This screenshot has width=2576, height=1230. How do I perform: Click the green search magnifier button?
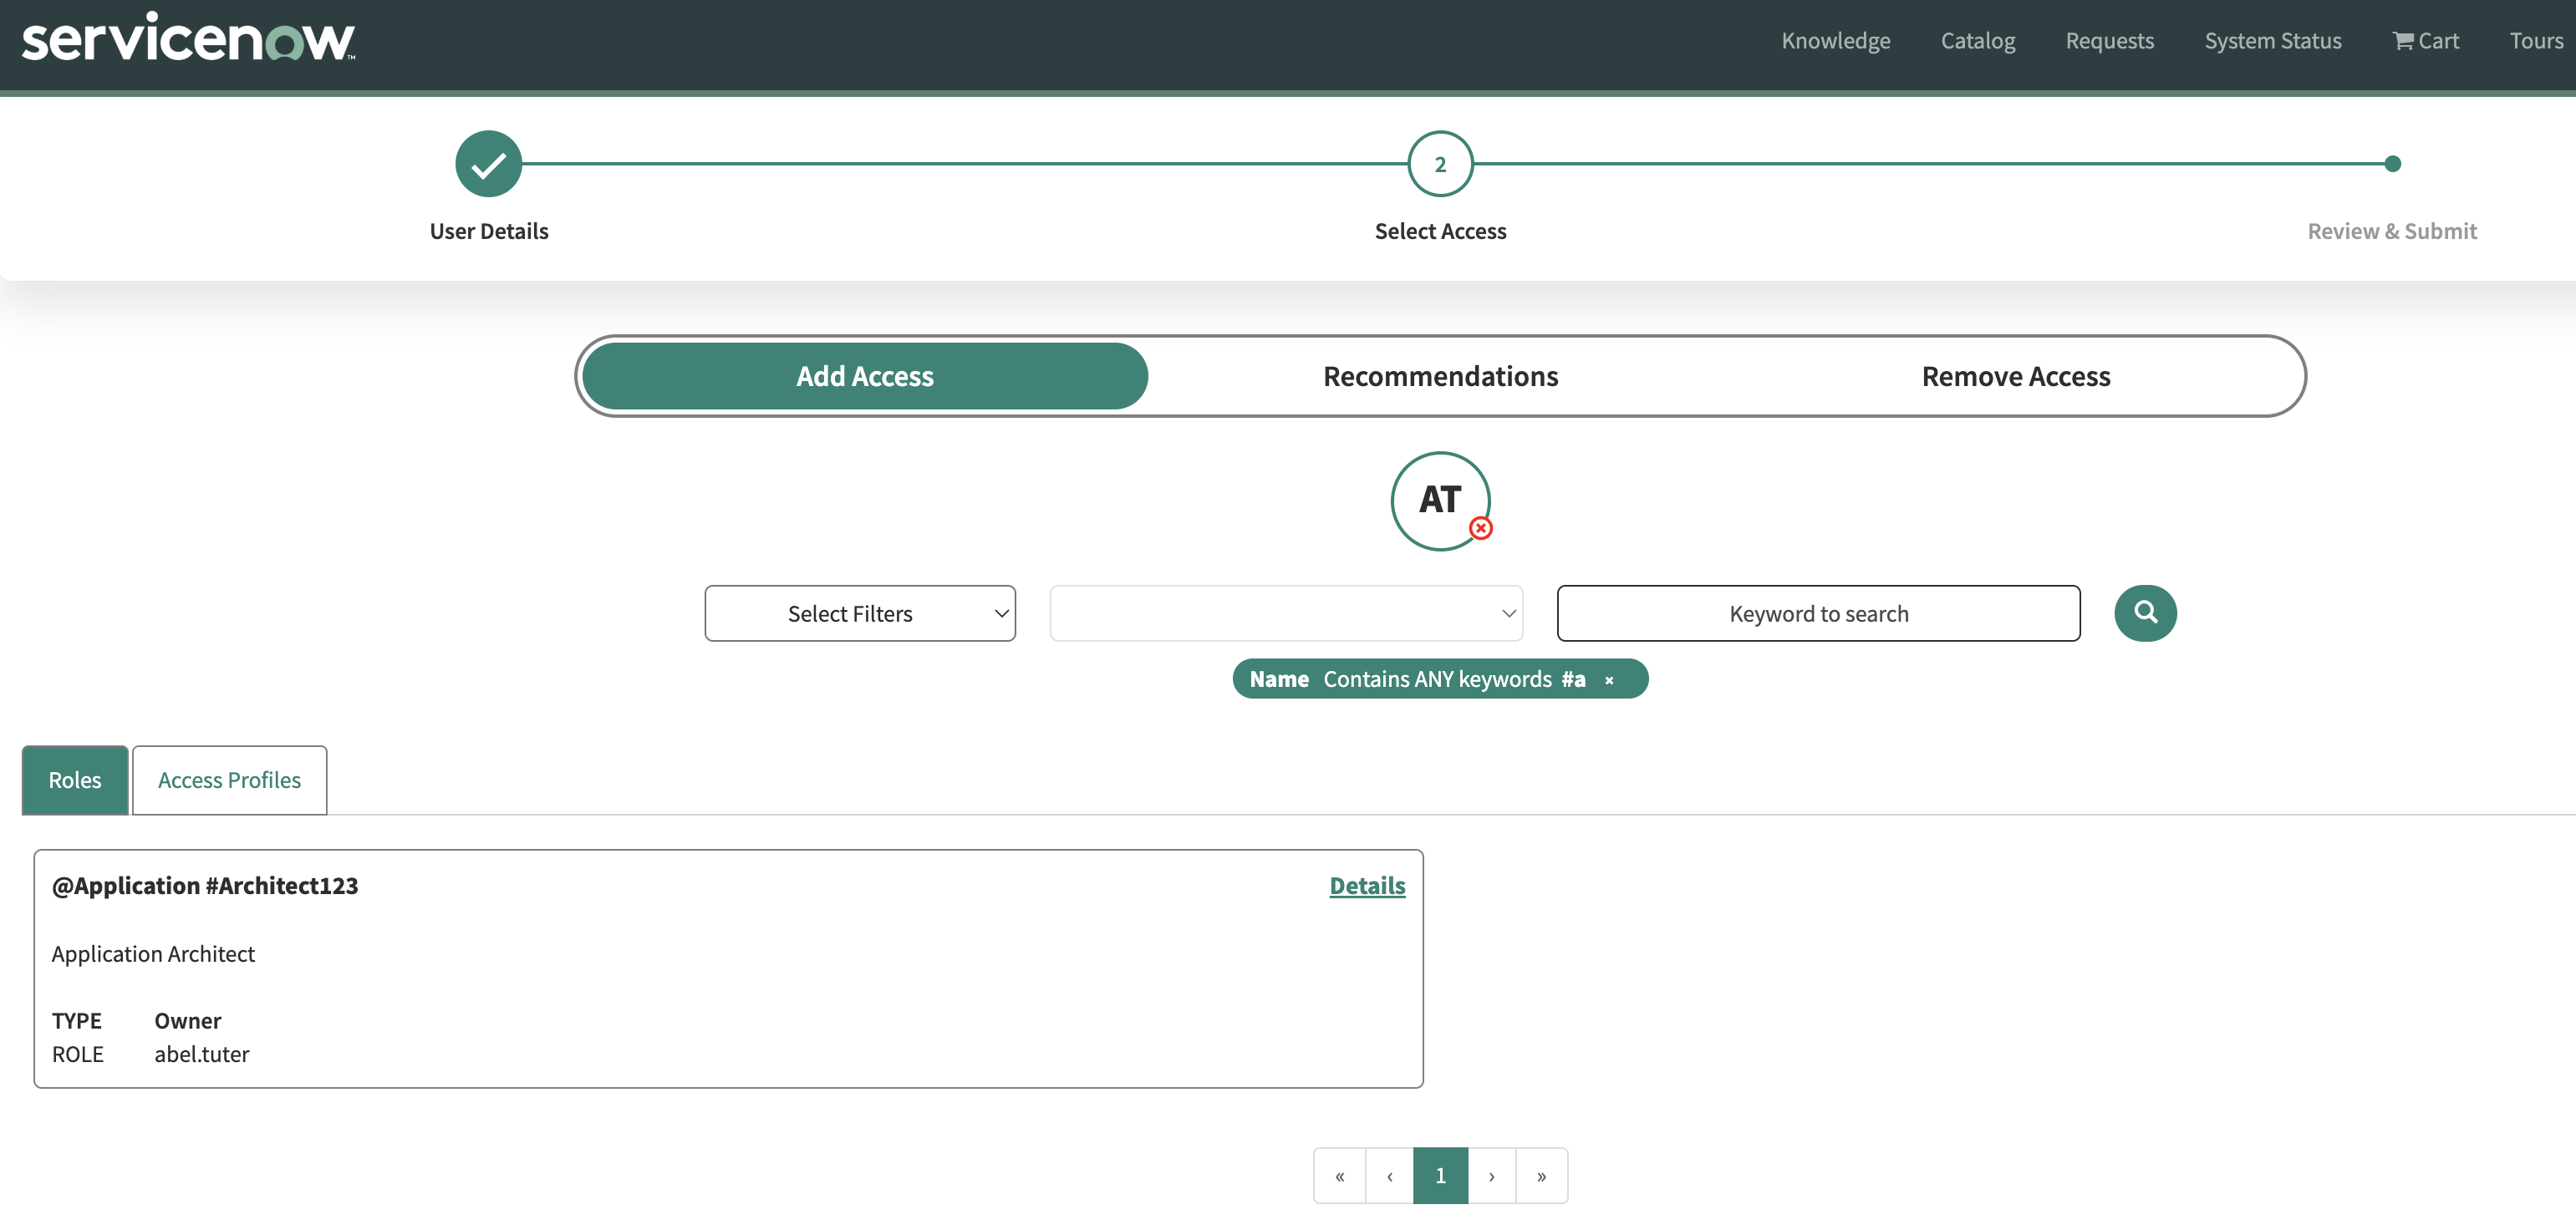pos(2145,613)
